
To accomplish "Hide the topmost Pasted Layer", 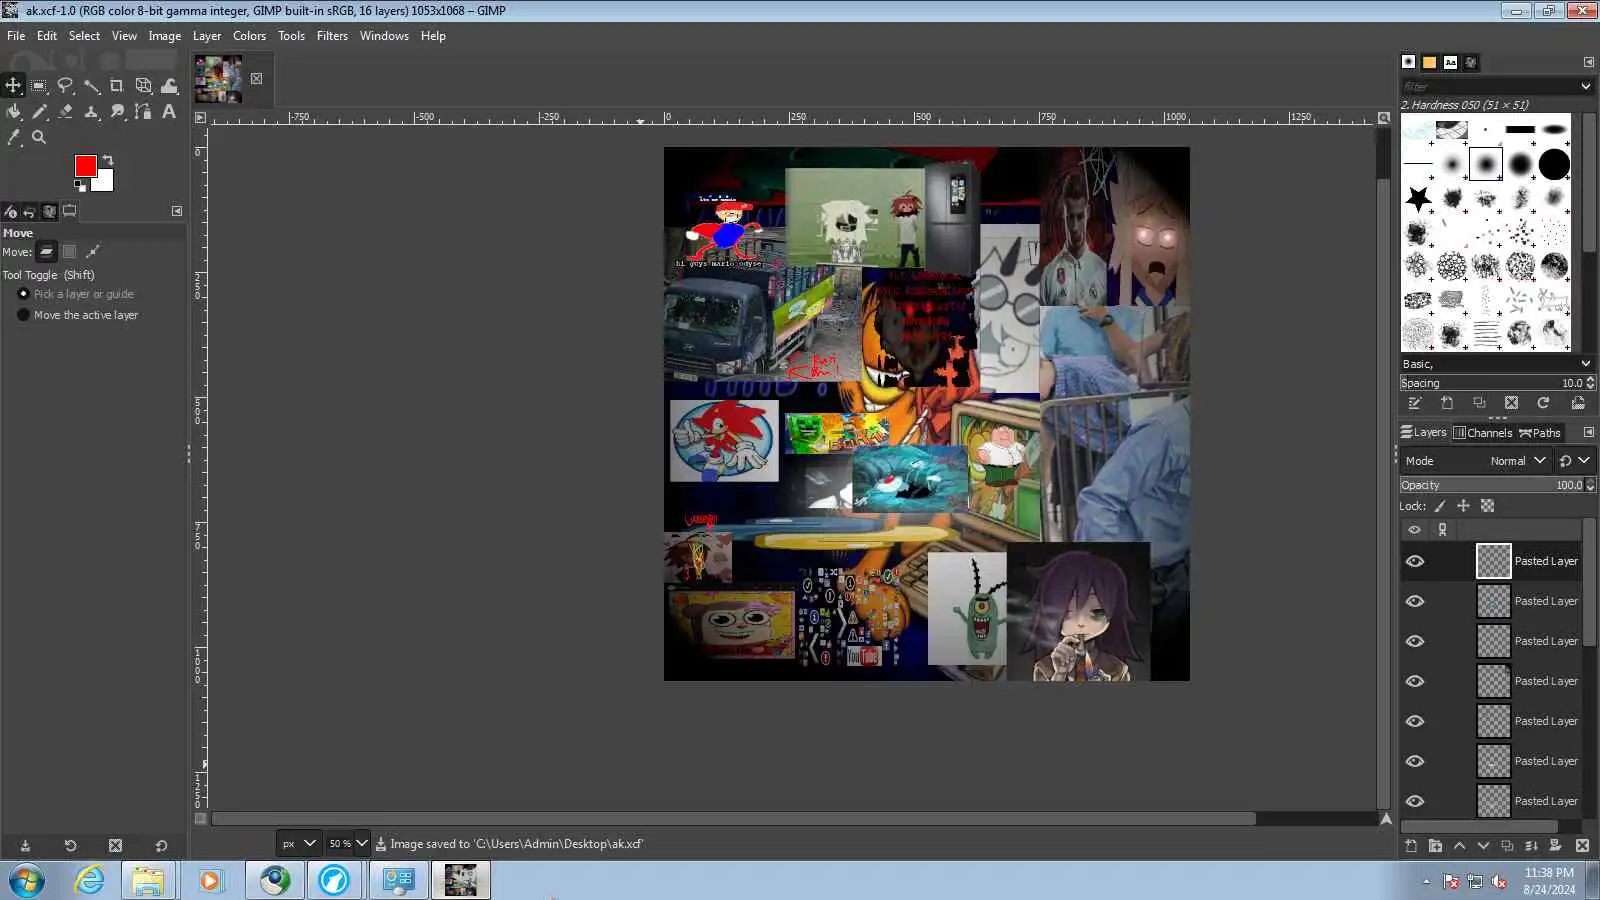I will [x=1415, y=561].
